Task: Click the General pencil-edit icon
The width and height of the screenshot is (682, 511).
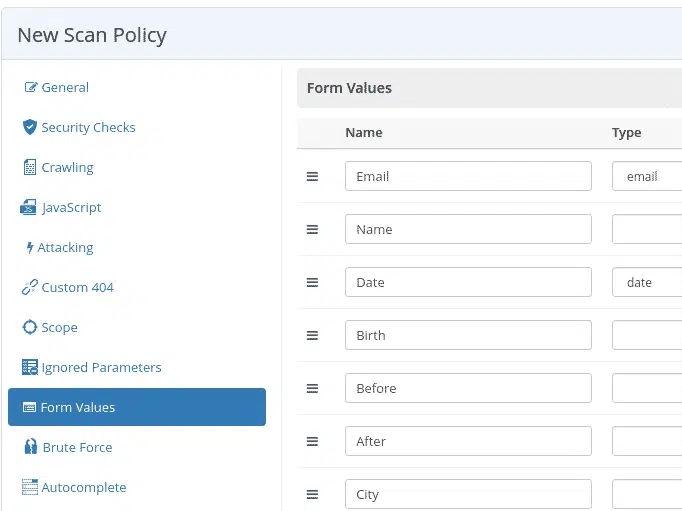Action: coord(30,87)
